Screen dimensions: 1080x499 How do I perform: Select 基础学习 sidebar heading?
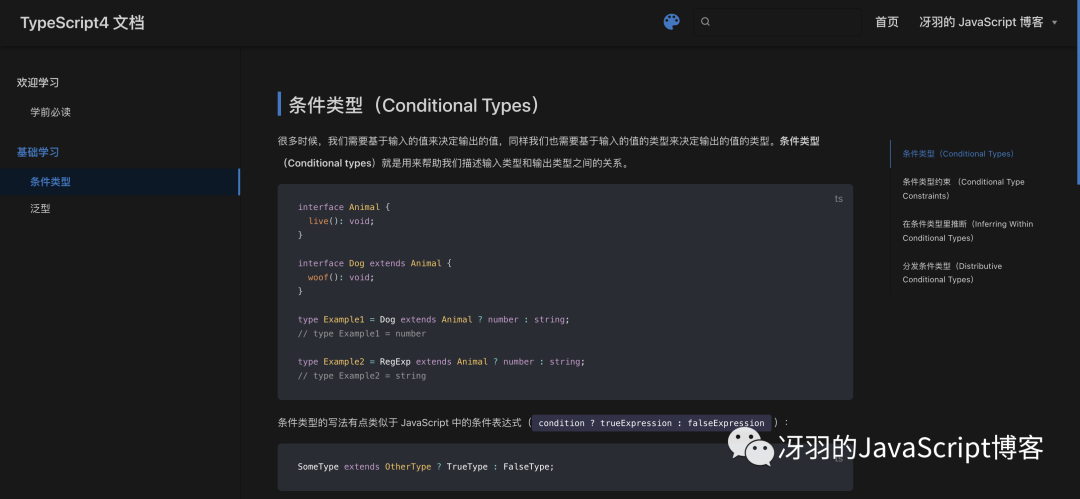click(38, 152)
